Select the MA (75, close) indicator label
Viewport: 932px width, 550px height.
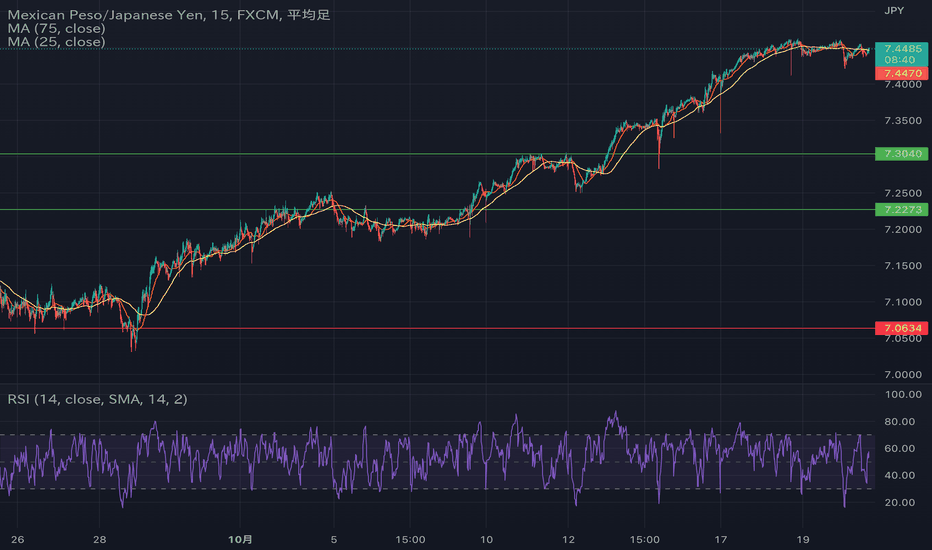click(56, 29)
